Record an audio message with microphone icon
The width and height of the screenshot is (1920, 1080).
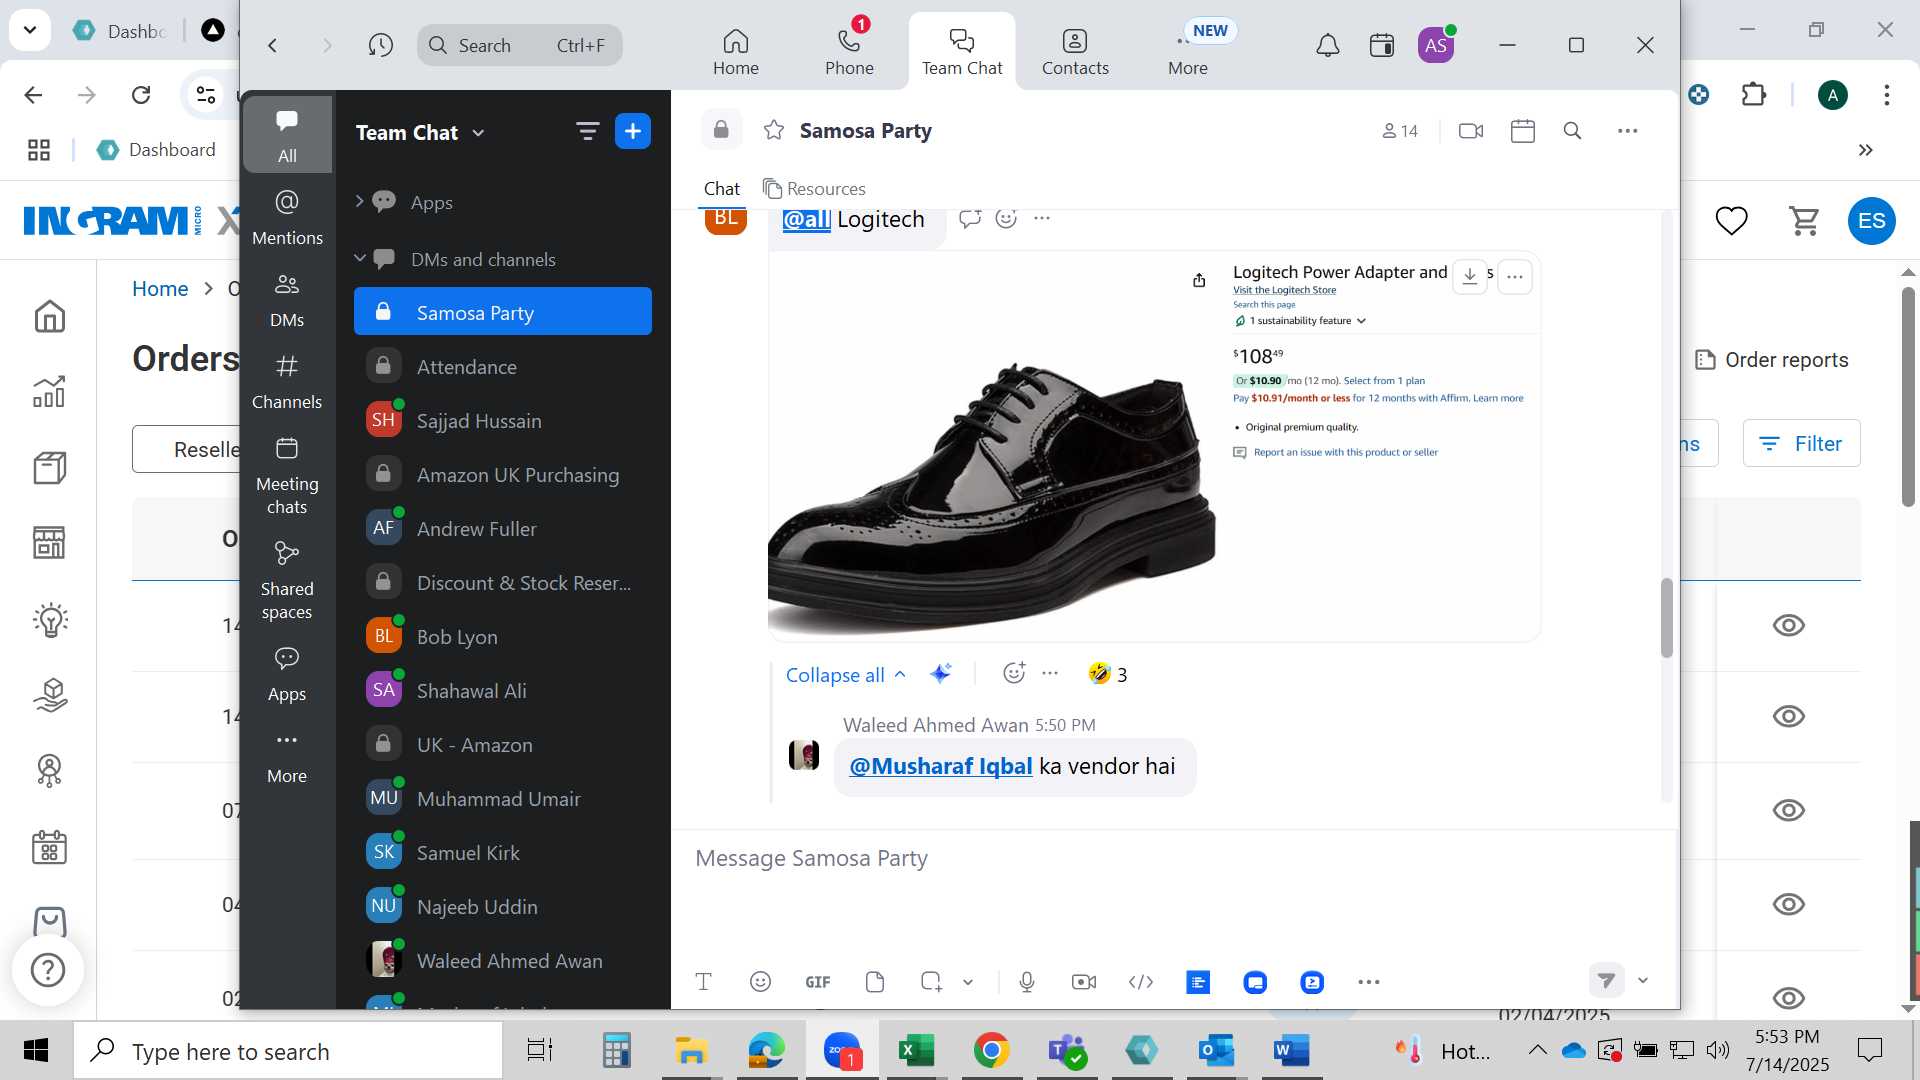tap(1026, 982)
